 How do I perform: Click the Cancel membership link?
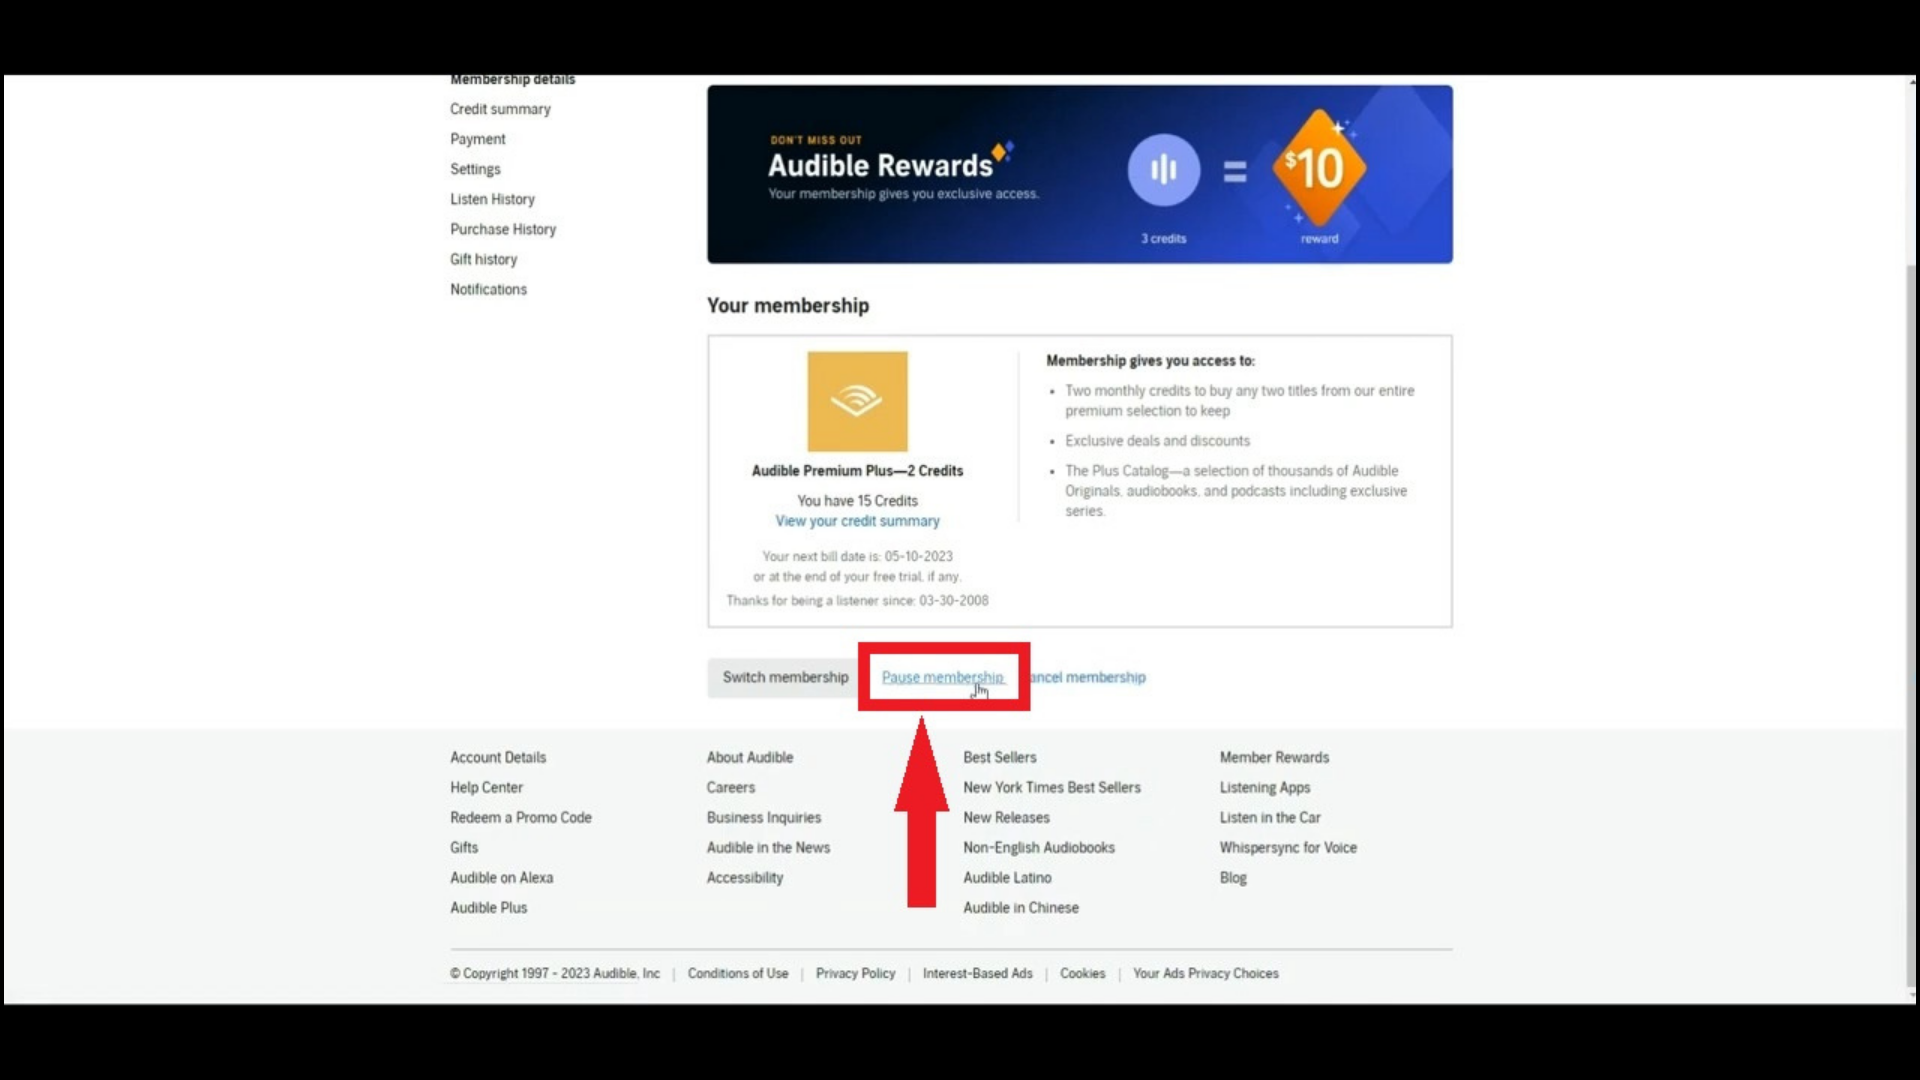tap(1089, 677)
